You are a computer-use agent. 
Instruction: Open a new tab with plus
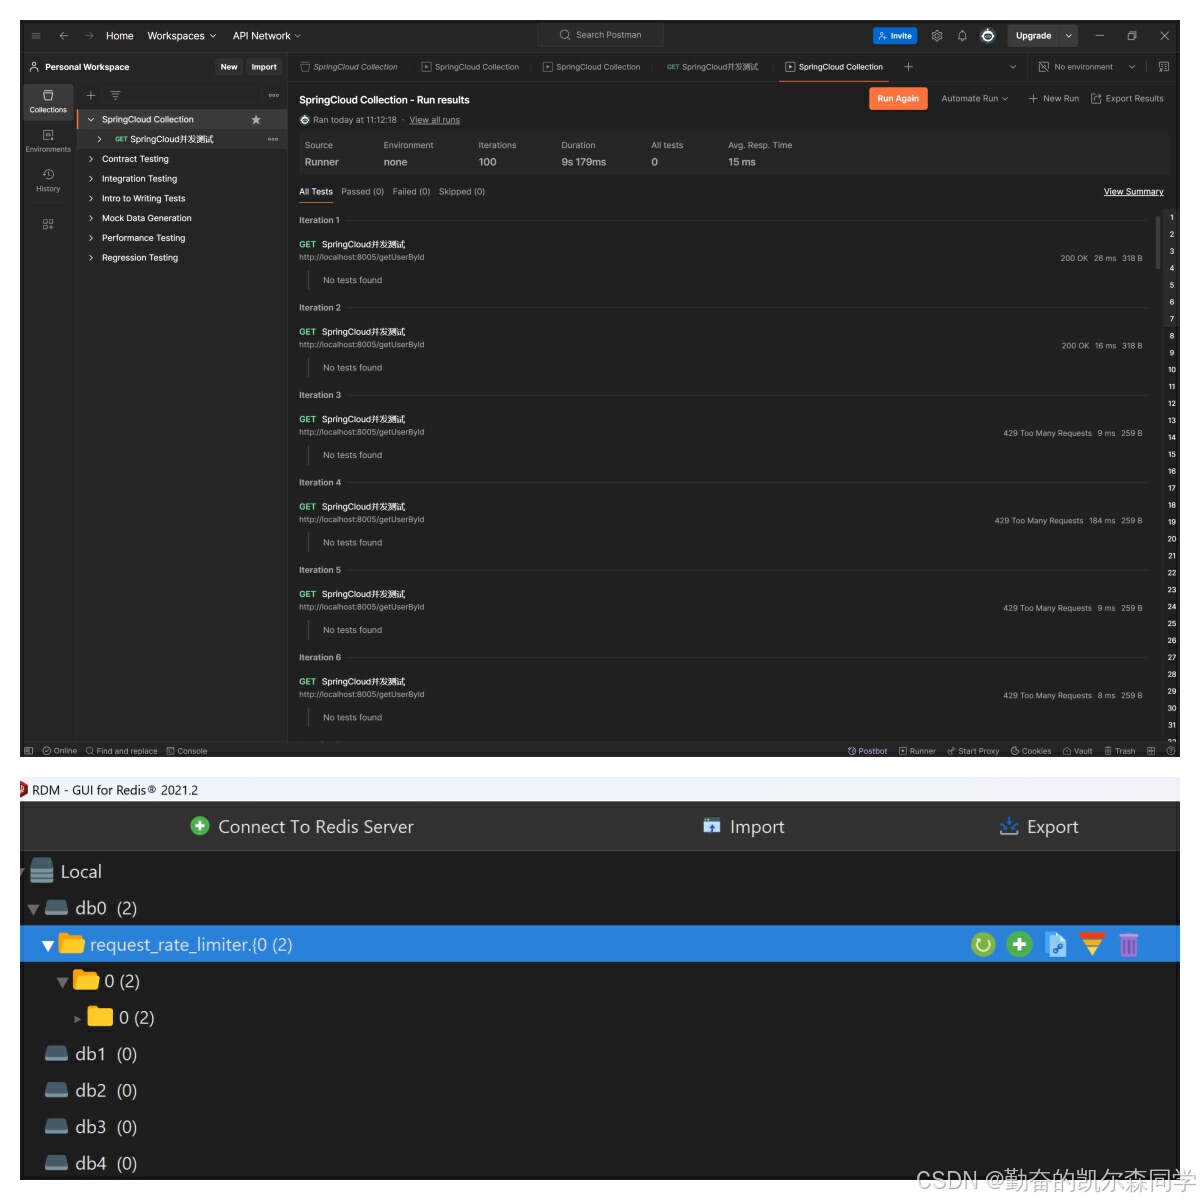[x=908, y=67]
